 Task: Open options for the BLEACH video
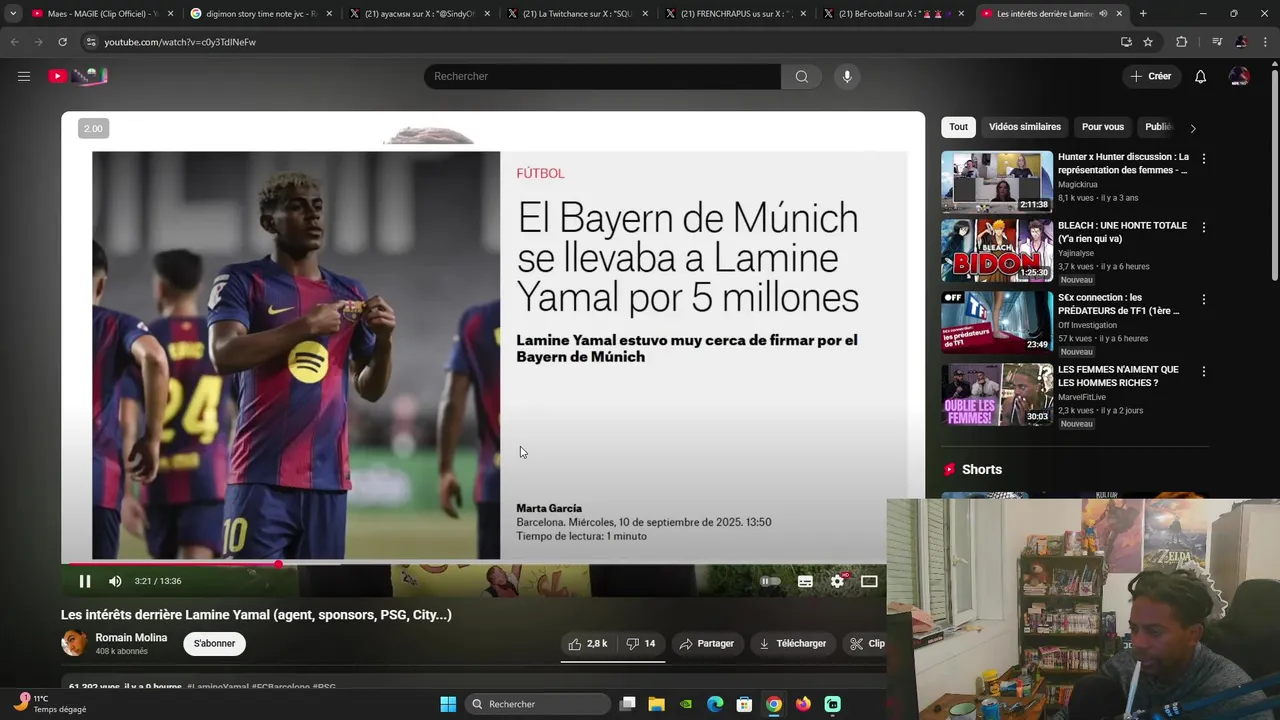1203,227
